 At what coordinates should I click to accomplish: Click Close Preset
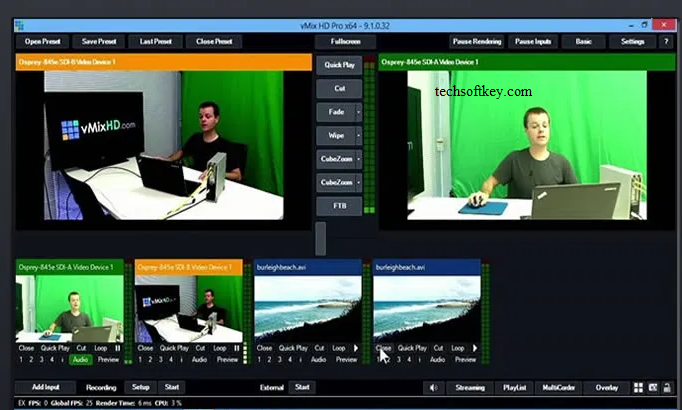pyautogui.click(x=214, y=42)
